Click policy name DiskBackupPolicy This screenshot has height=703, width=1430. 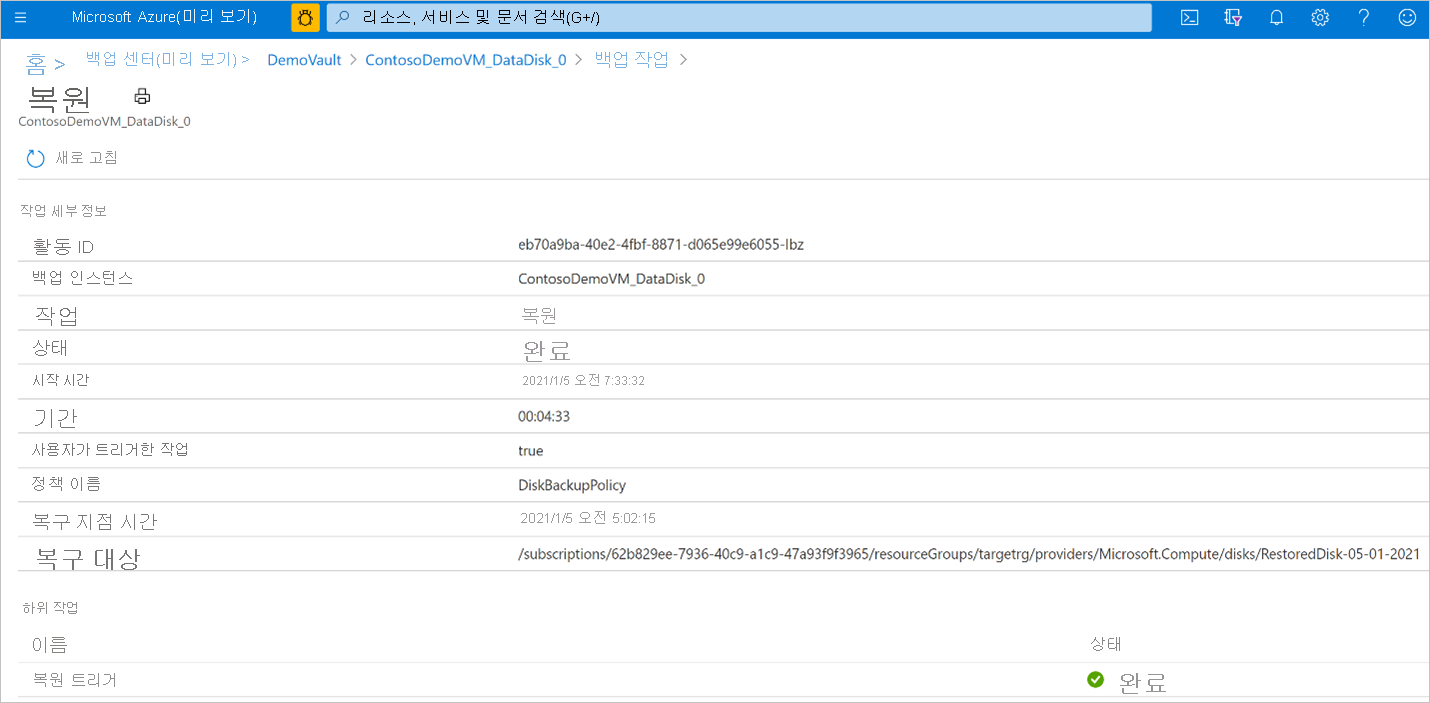click(572, 485)
